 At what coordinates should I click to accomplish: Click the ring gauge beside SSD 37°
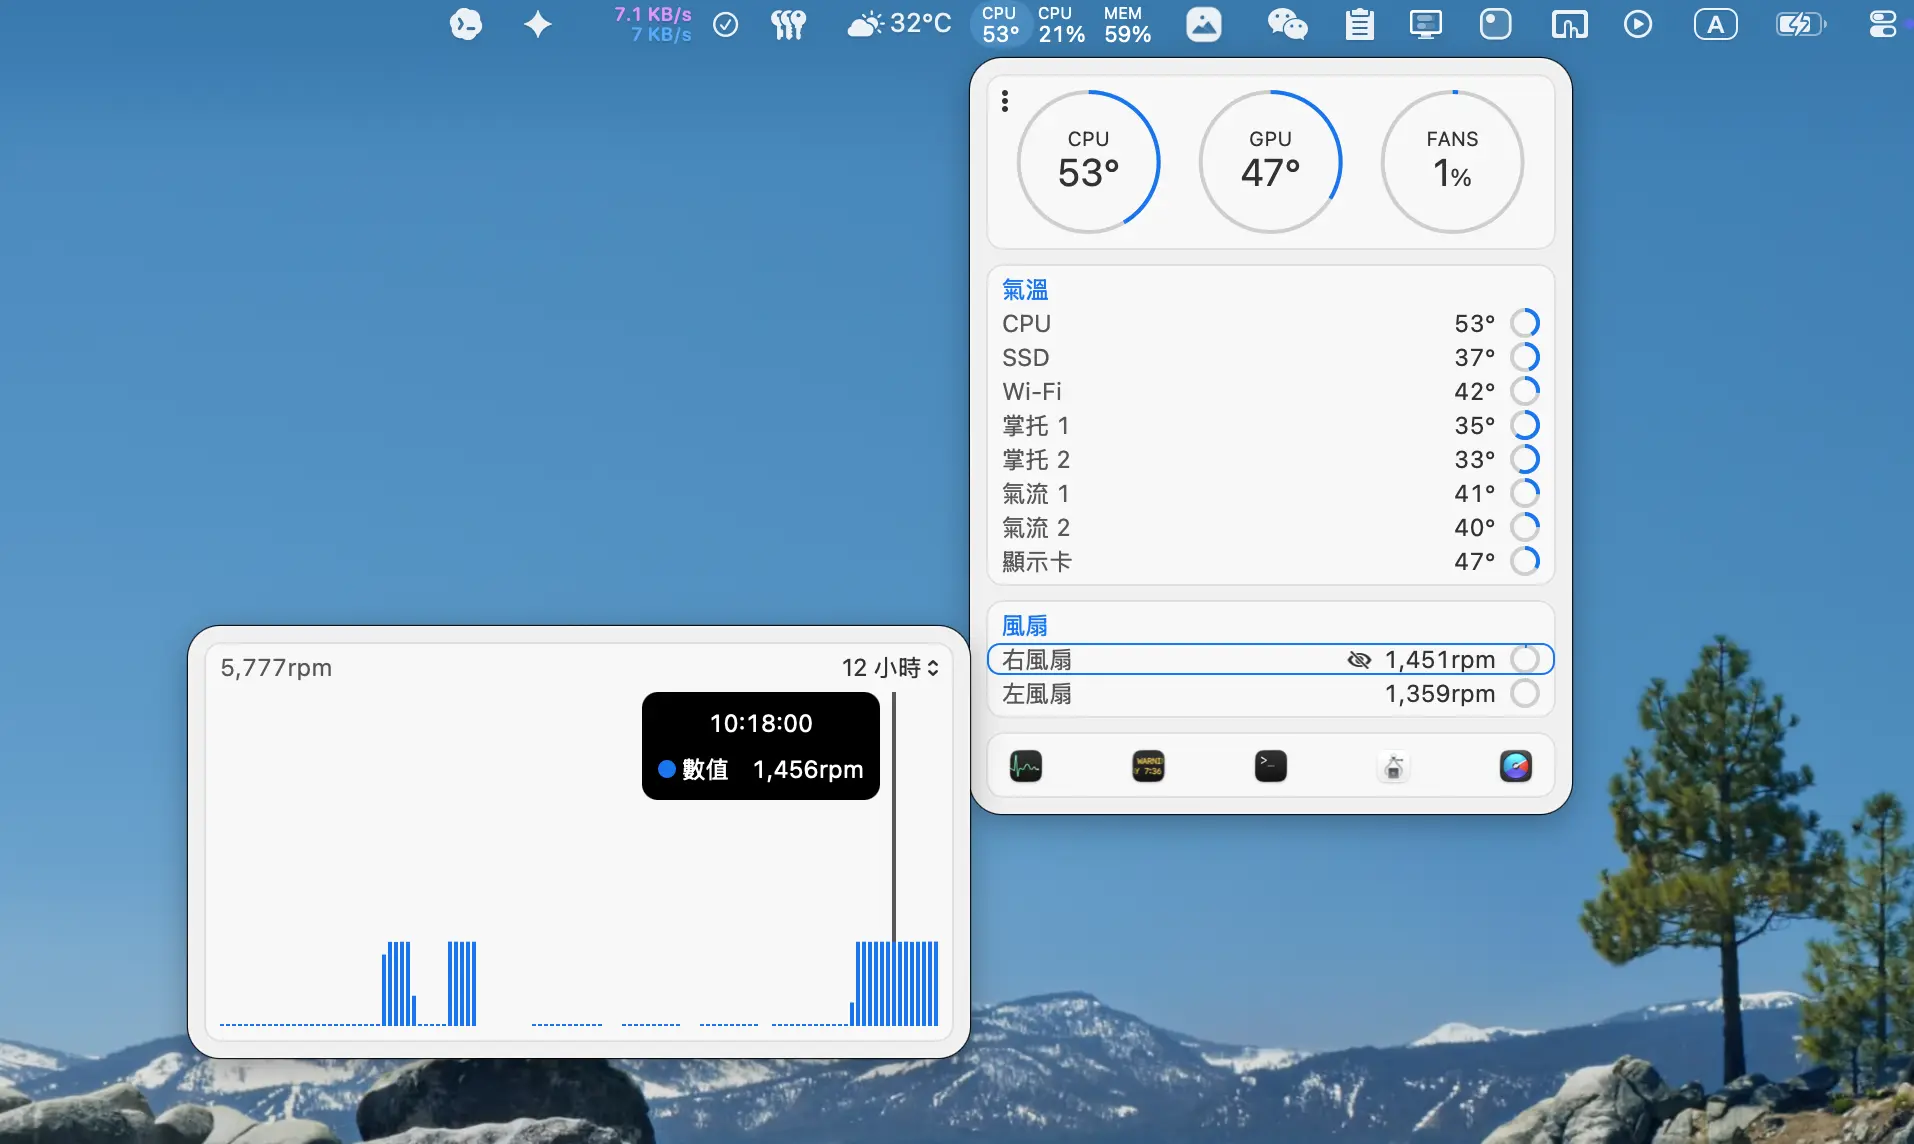1525,357
